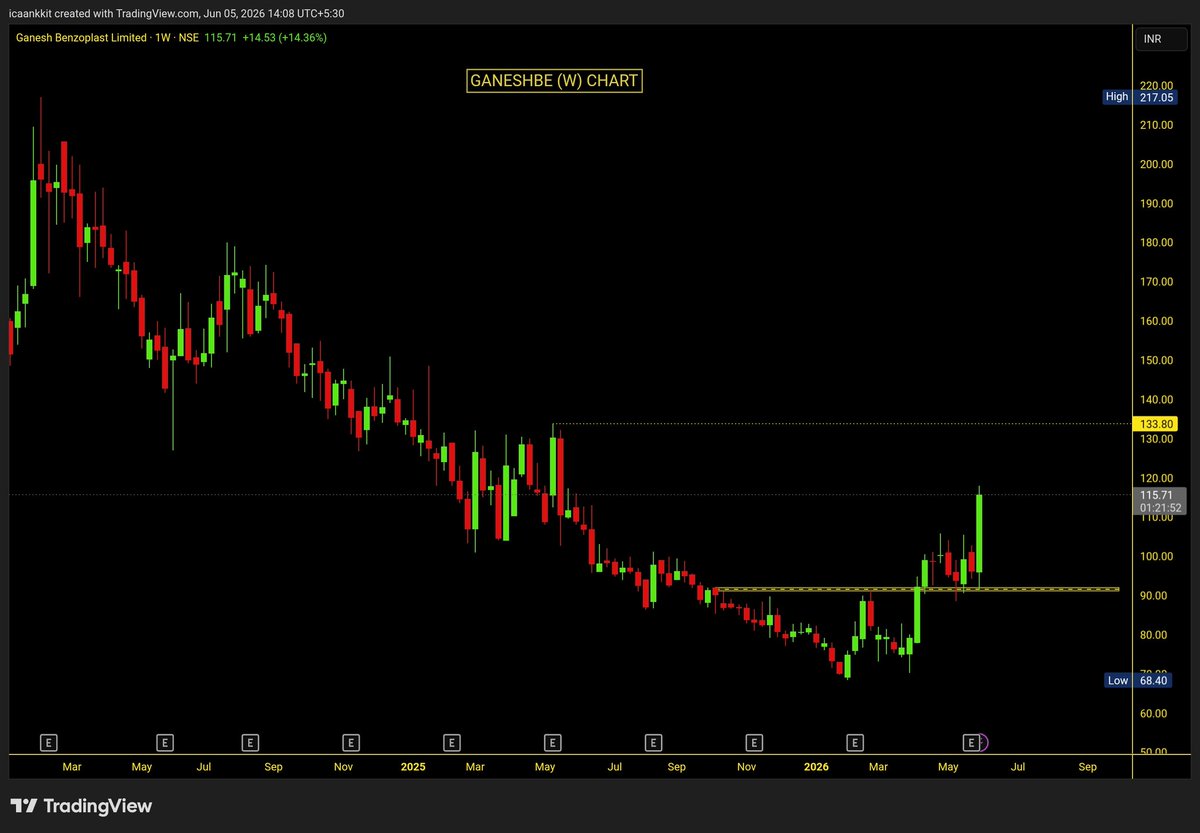
Task: Click the 133.80 price level label
Action: (x=1156, y=424)
